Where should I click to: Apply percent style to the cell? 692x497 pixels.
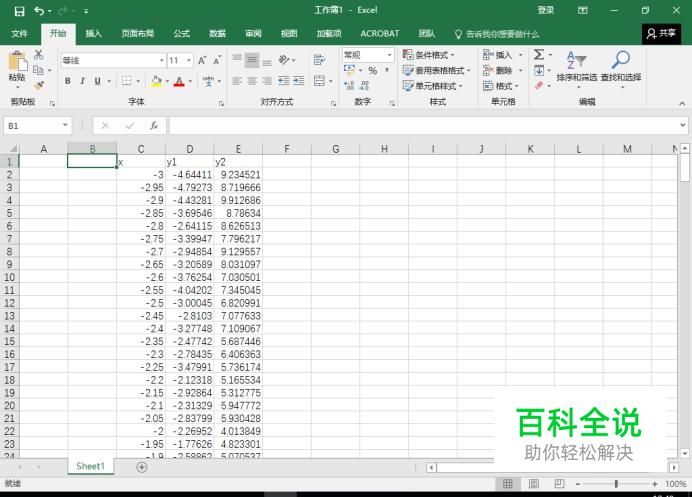coord(372,71)
